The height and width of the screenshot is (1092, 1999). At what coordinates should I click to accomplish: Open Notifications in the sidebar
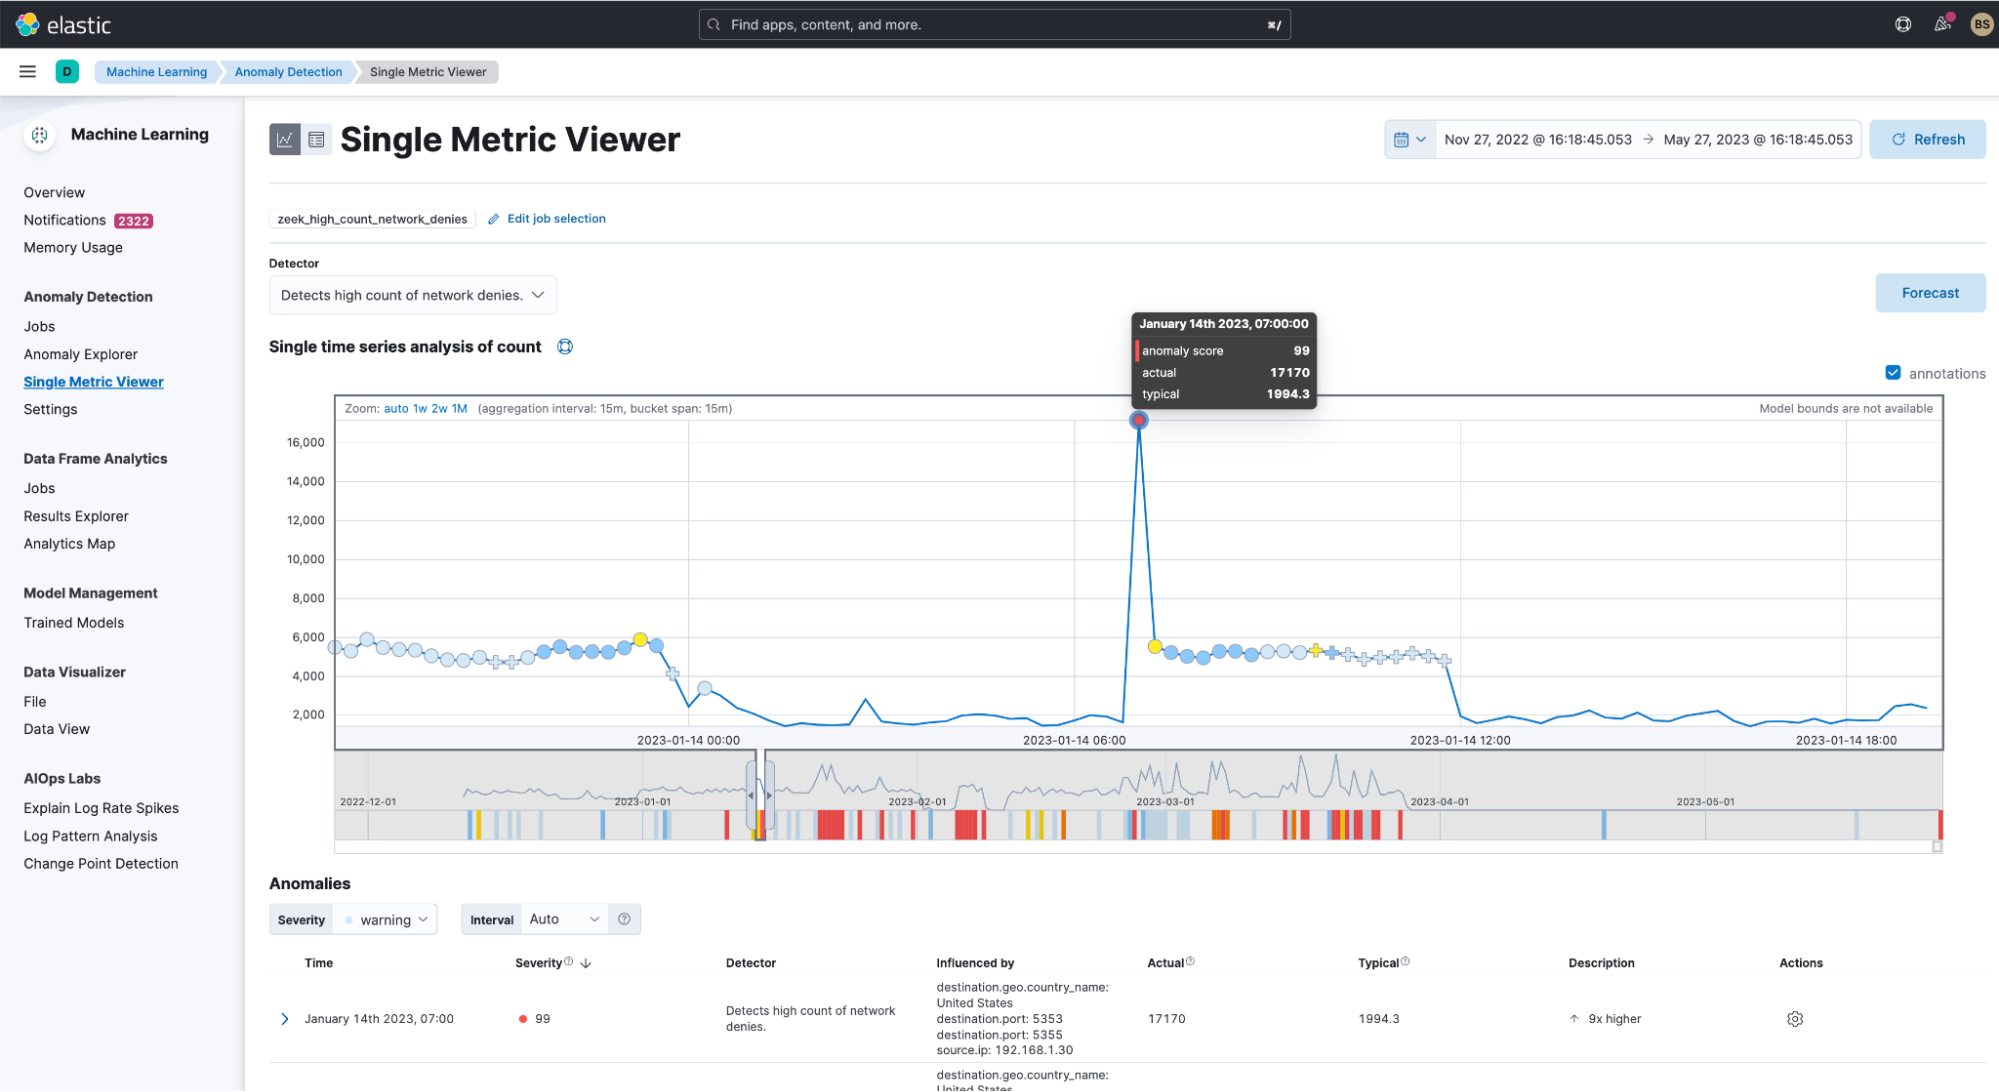pyautogui.click(x=65, y=220)
